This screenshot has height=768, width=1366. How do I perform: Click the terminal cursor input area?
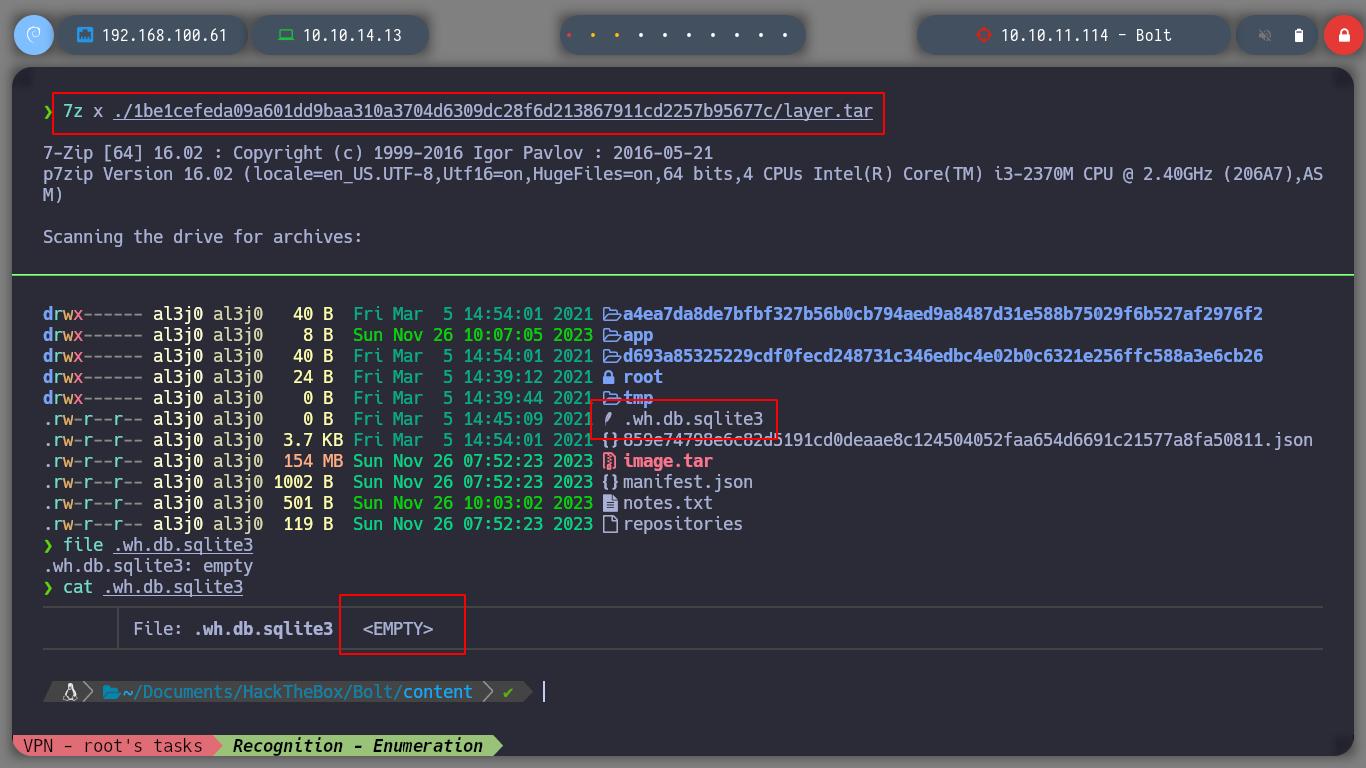pyautogui.click(x=545, y=692)
